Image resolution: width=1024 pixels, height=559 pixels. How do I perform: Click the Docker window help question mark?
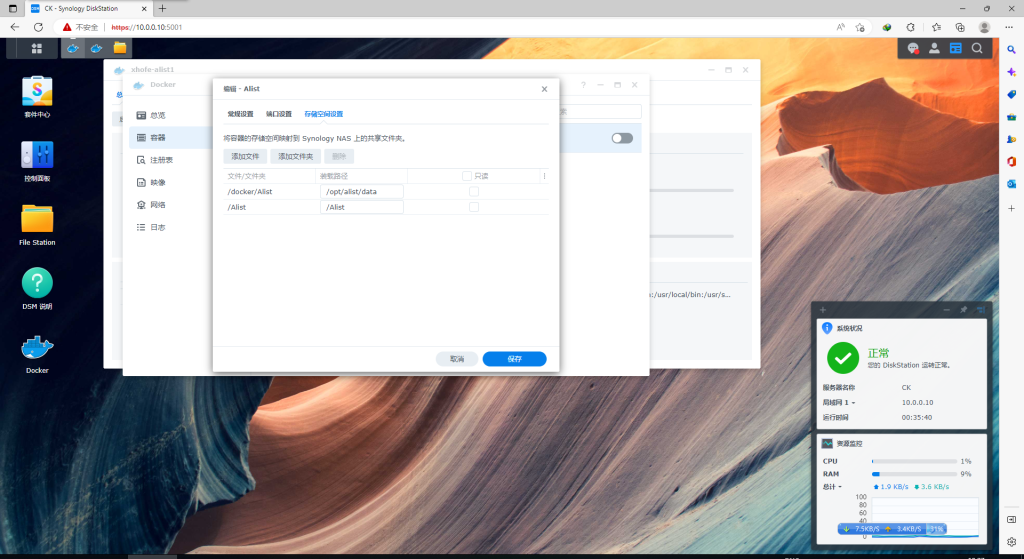(x=583, y=85)
